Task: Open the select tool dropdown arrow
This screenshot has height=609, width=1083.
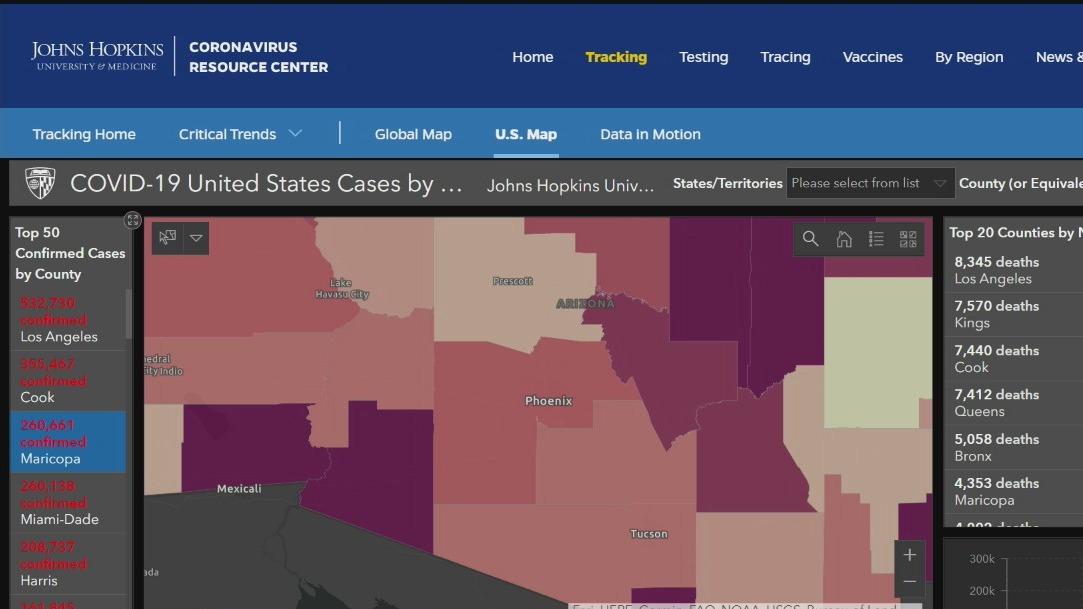Action: [196, 238]
